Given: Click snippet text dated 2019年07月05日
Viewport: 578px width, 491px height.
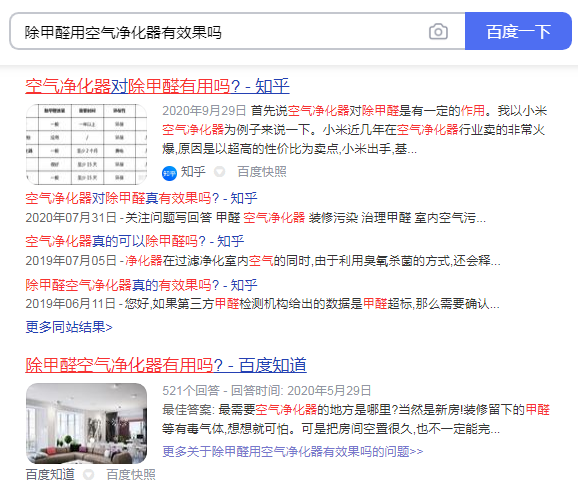Looking at the screenshot, I should [263, 261].
